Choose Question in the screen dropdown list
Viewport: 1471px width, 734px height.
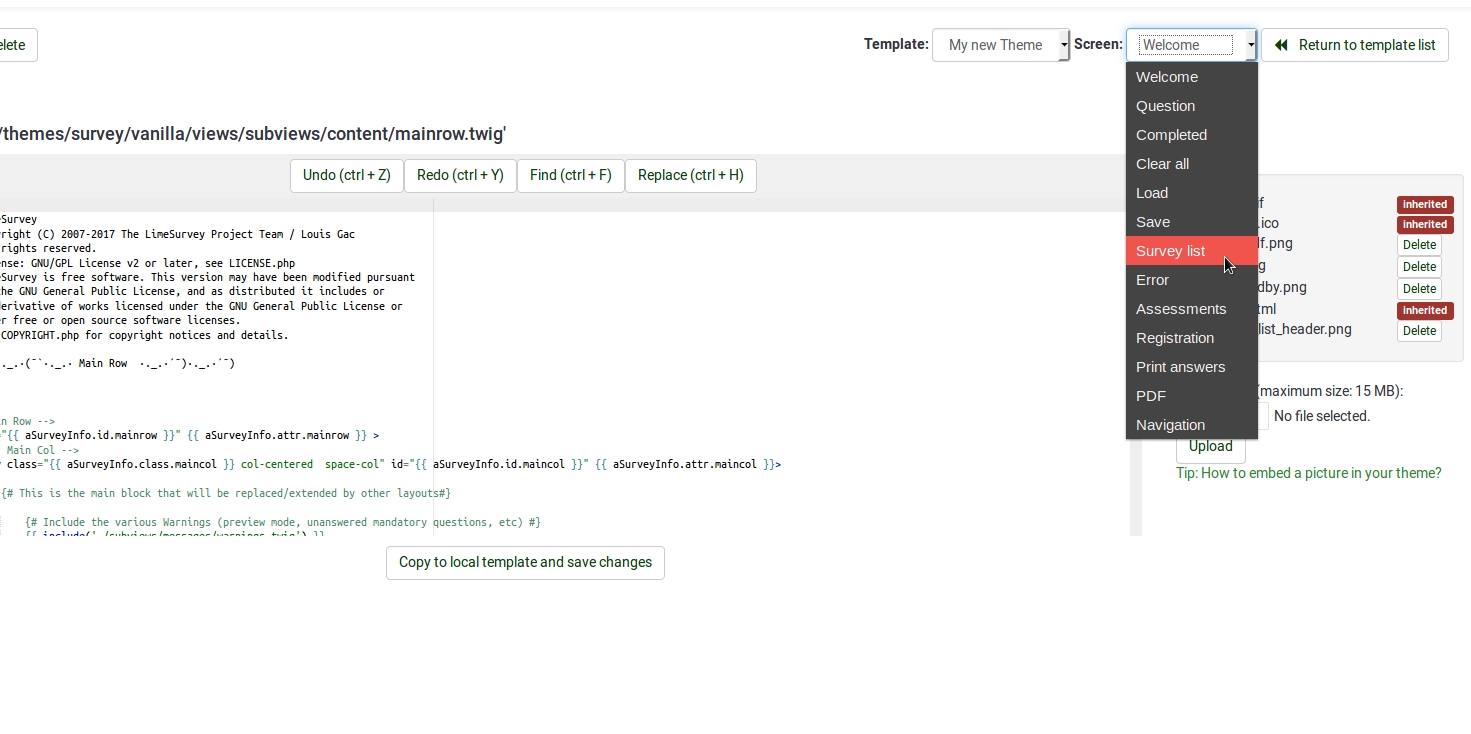(x=1165, y=106)
